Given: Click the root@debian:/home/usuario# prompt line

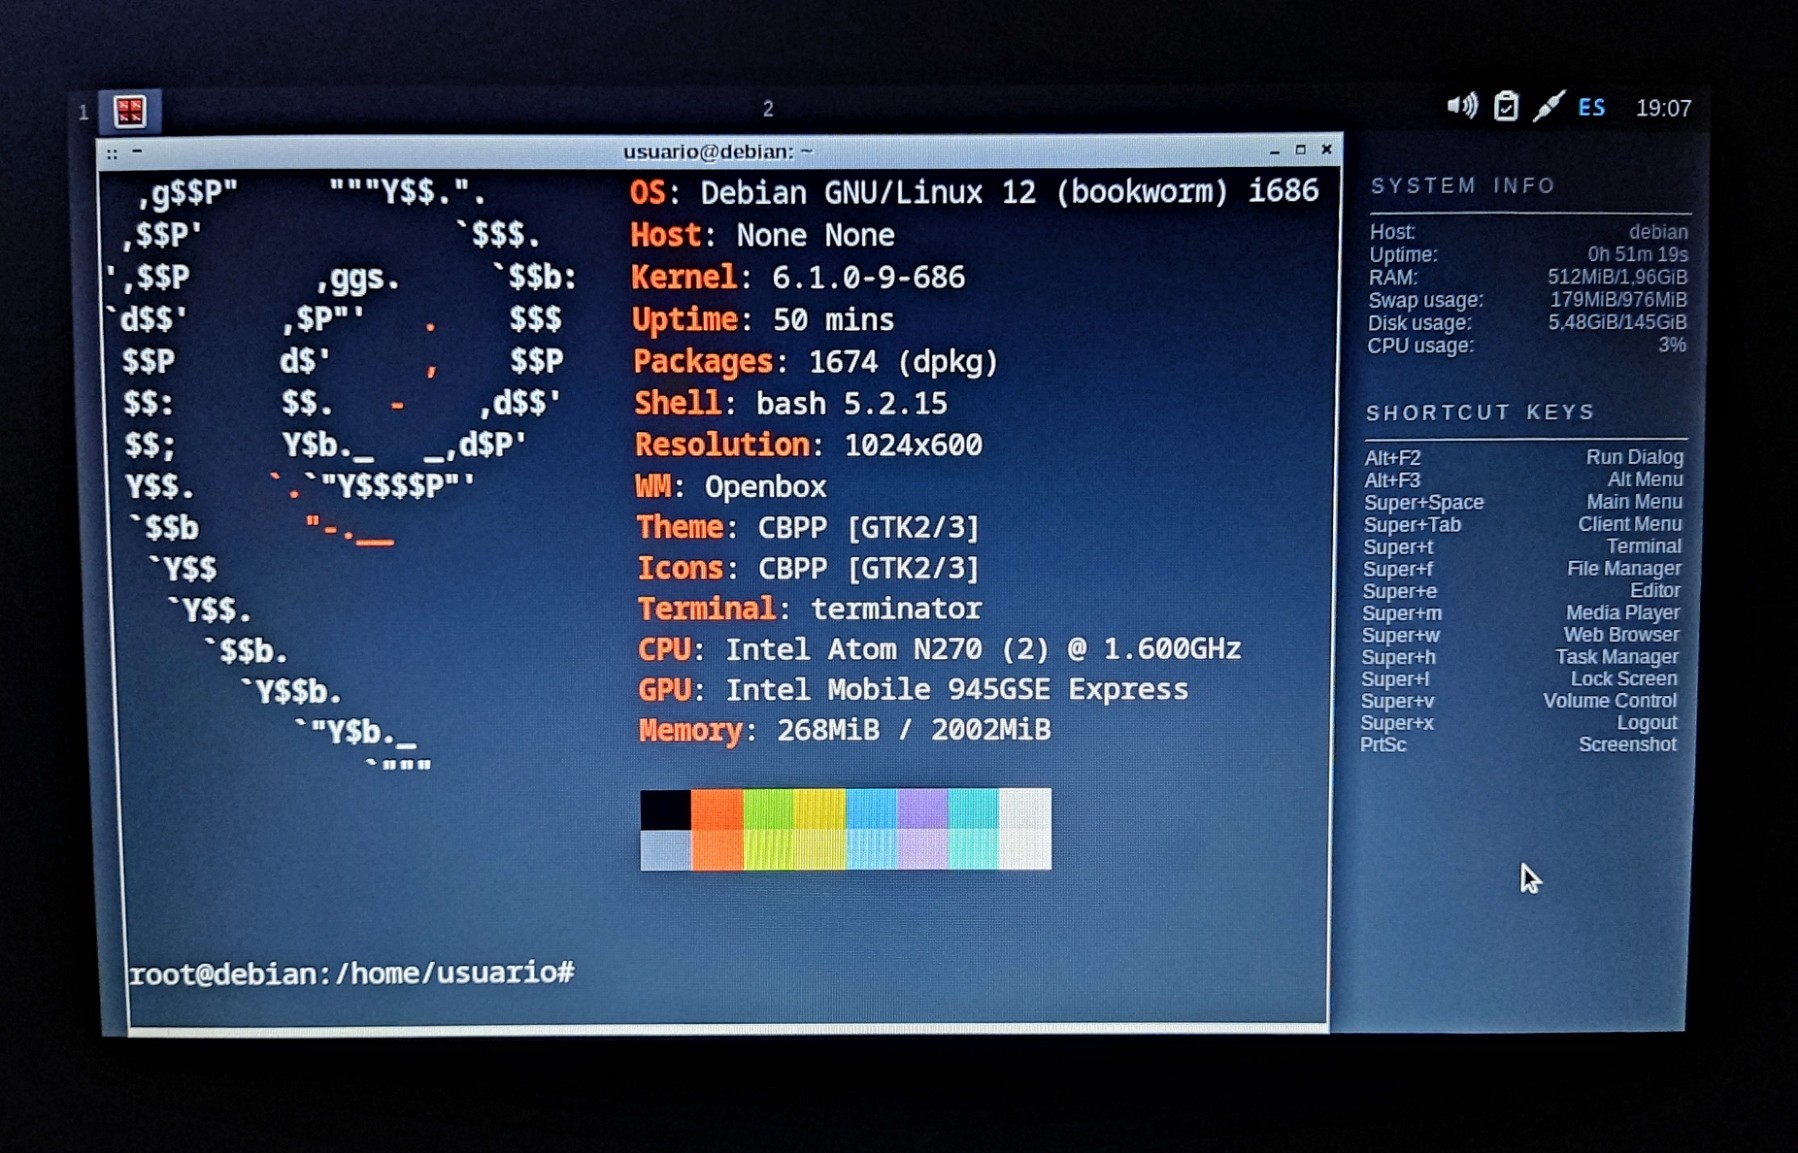Looking at the screenshot, I should 352,973.
